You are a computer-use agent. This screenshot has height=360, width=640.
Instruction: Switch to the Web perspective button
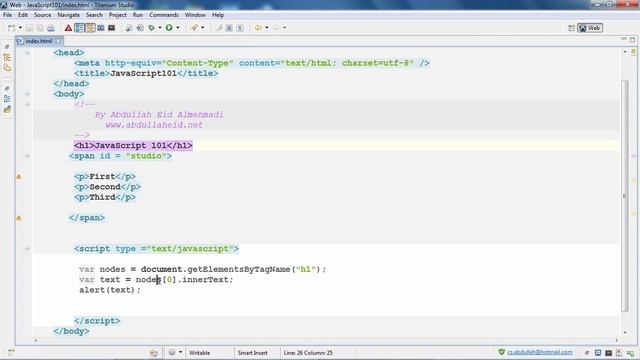[590, 28]
